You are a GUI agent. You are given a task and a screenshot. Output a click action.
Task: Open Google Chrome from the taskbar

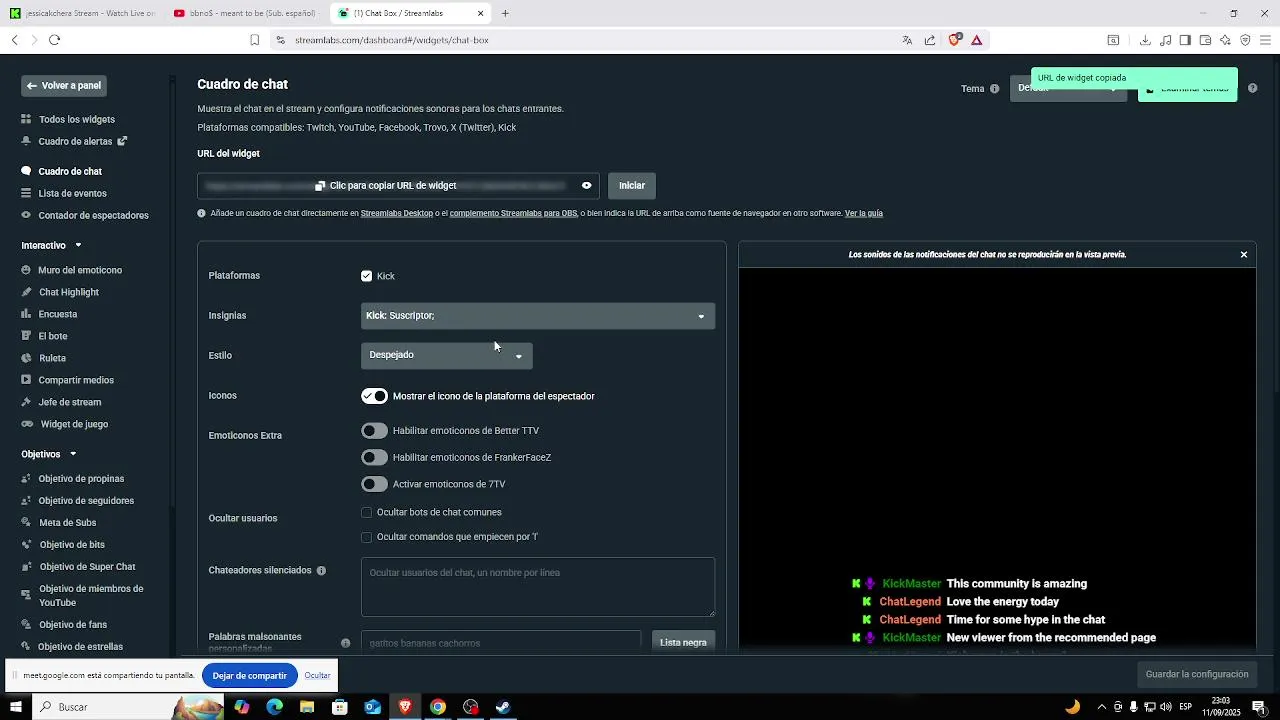click(x=438, y=707)
